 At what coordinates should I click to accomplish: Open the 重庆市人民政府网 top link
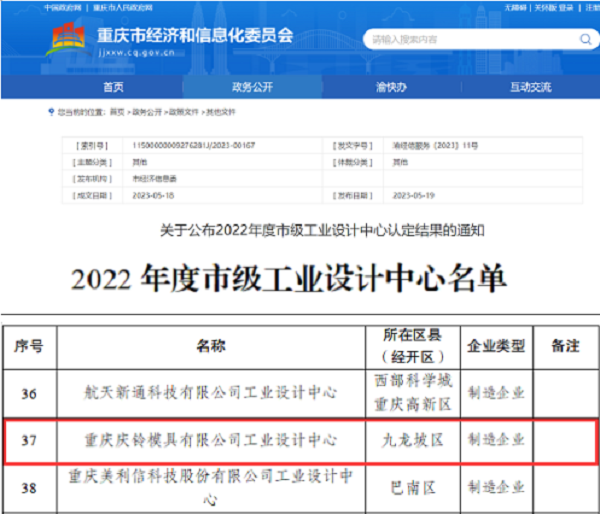(x=123, y=8)
